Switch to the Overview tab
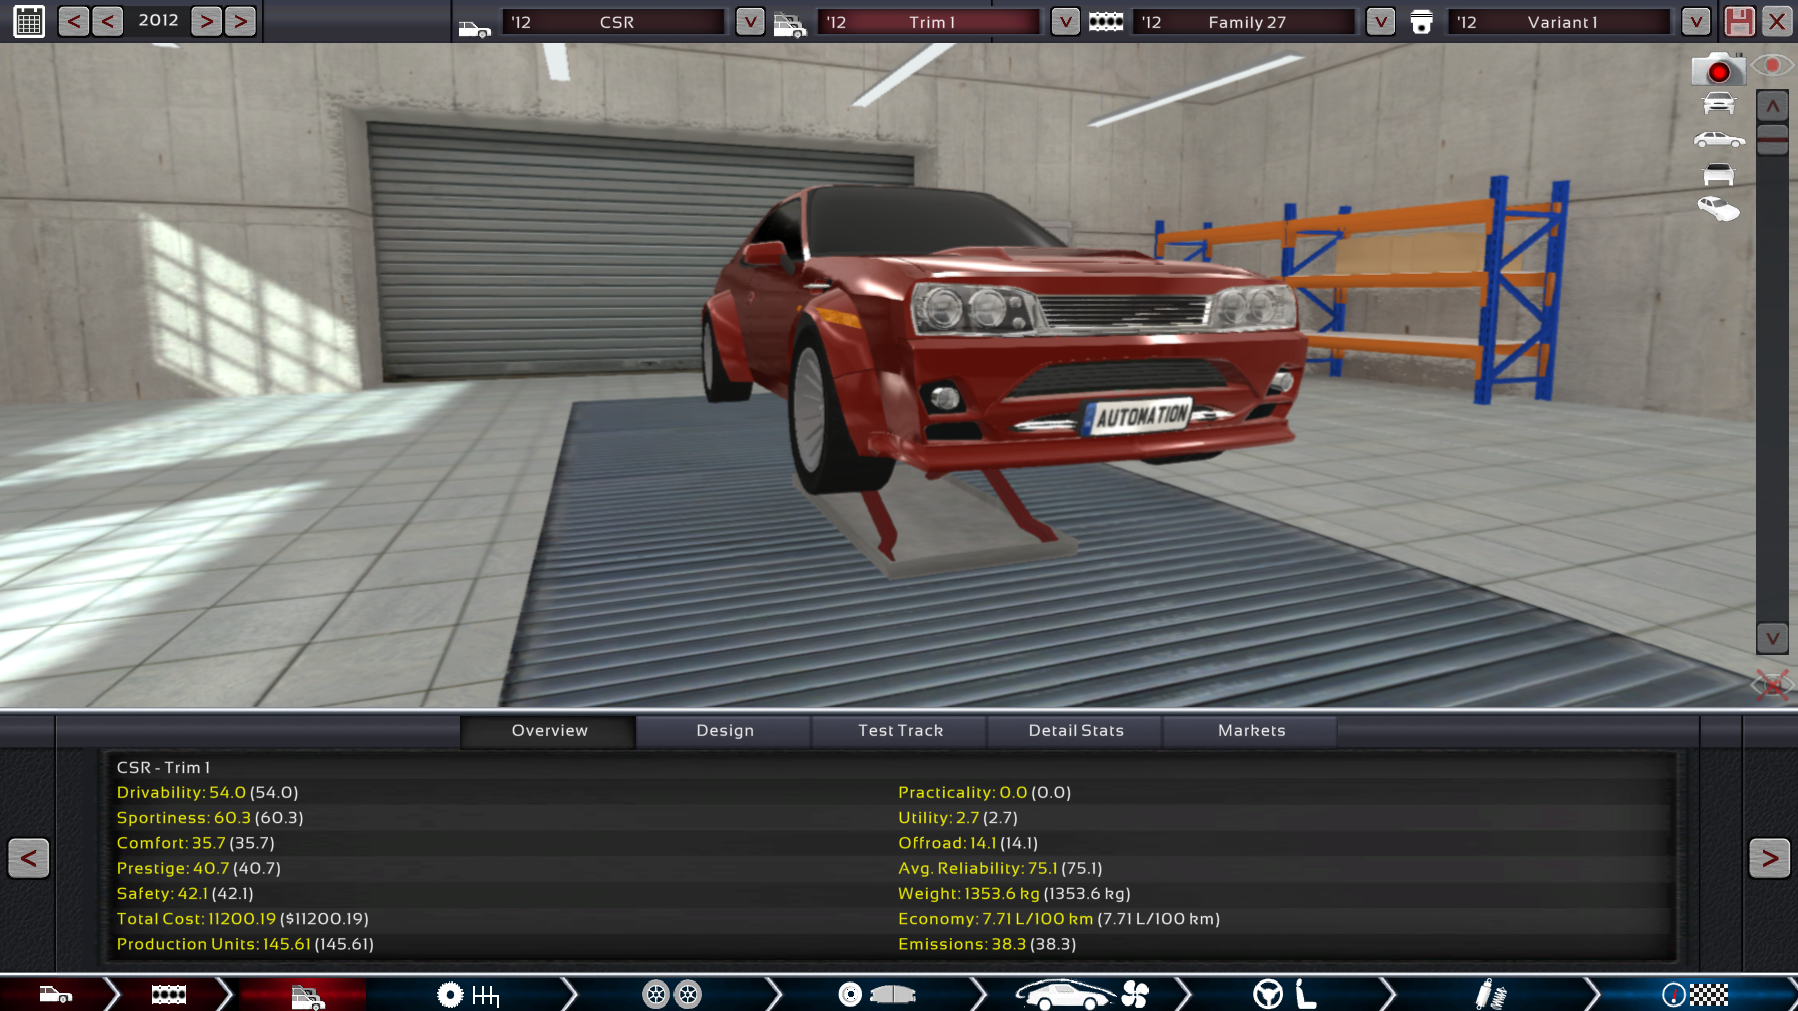 tap(549, 731)
